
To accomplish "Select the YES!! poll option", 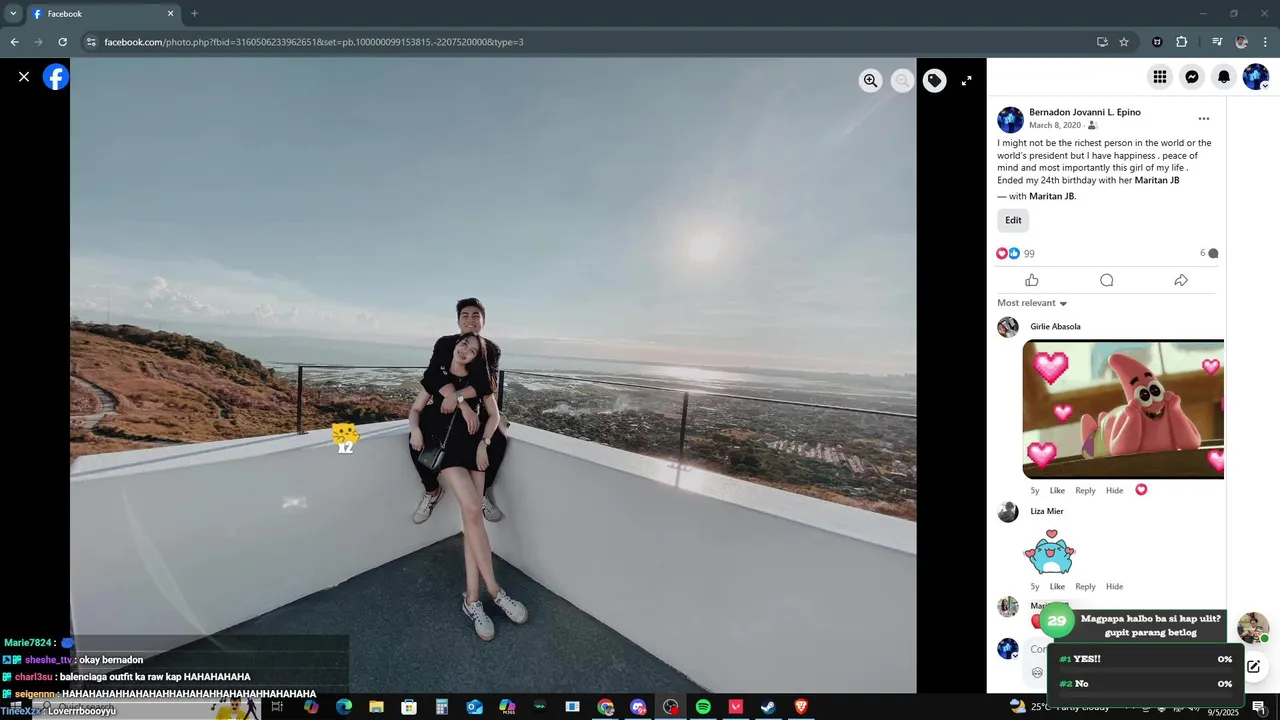I will [x=1145, y=659].
